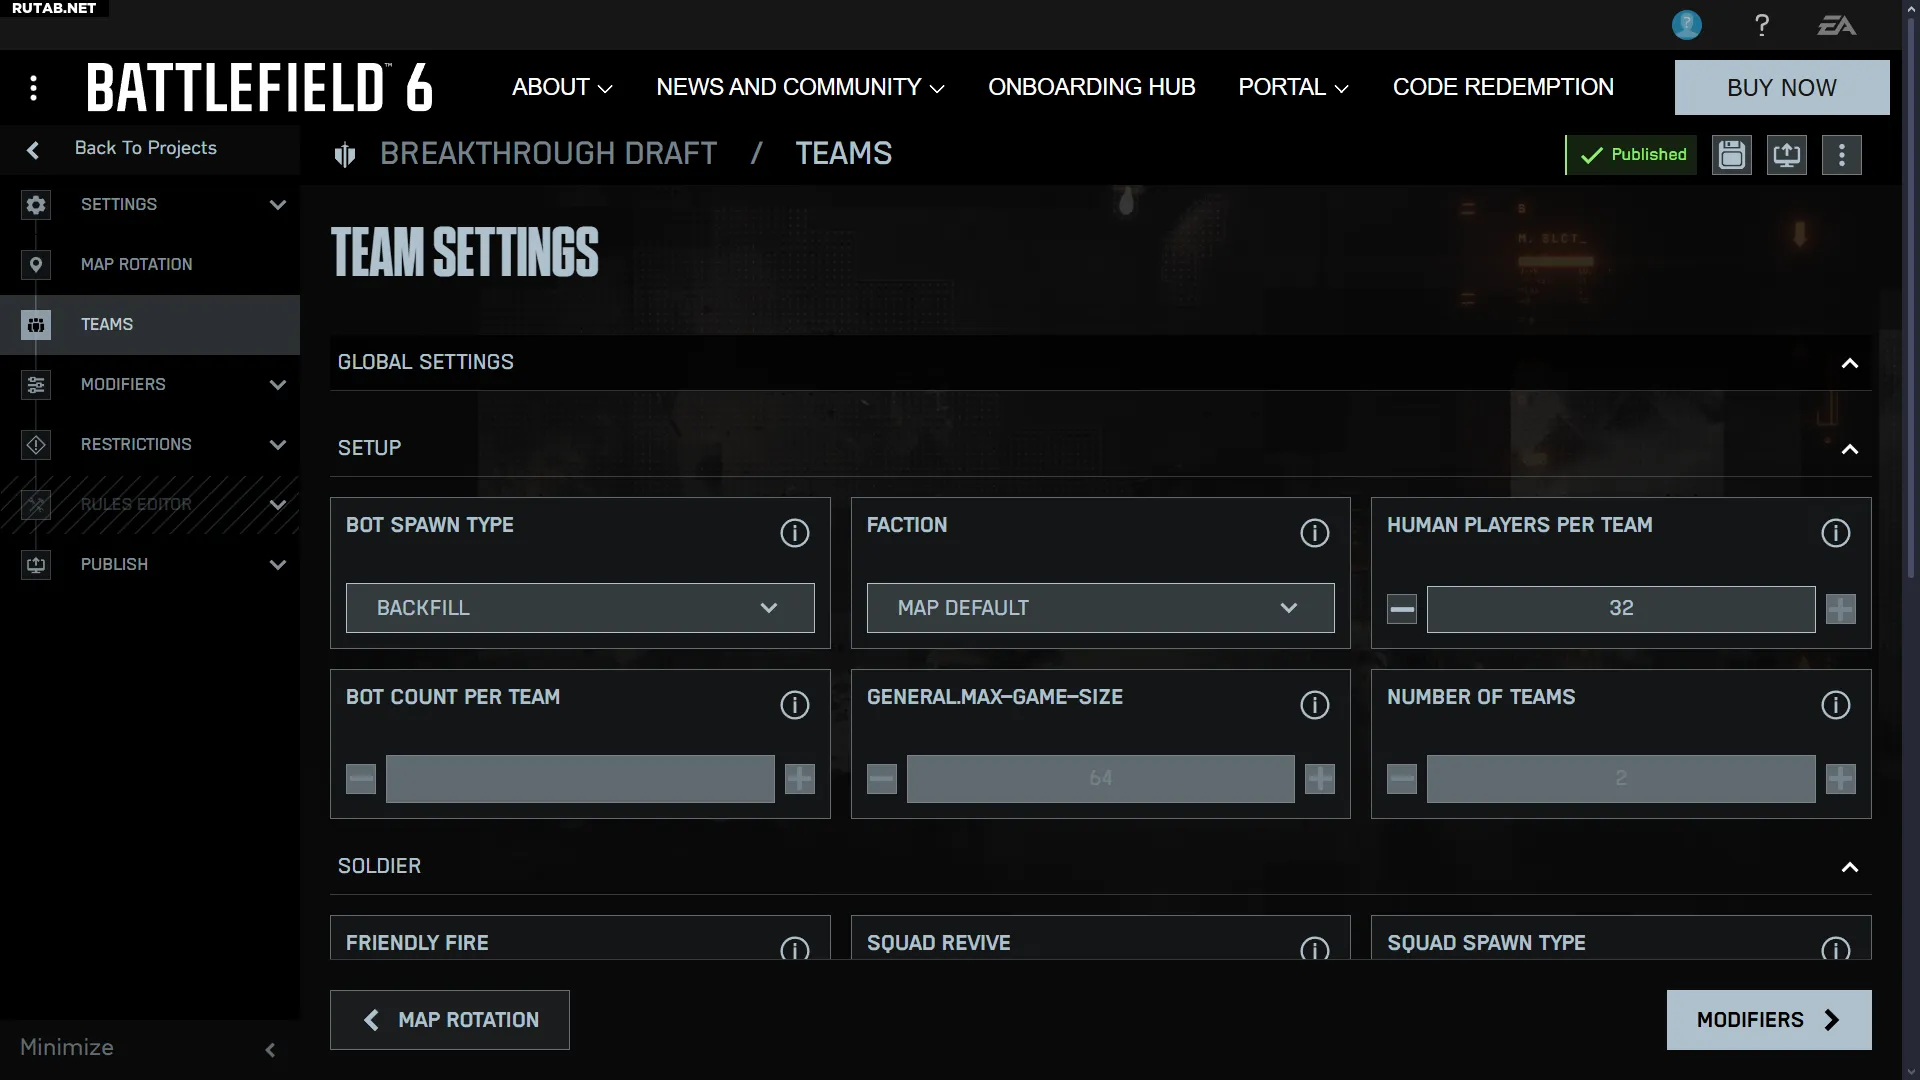The height and width of the screenshot is (1080, 1920).
Task: Decrease Human Players Per Team with minus
Action: pyautogui.click(x=1401, y=608)
